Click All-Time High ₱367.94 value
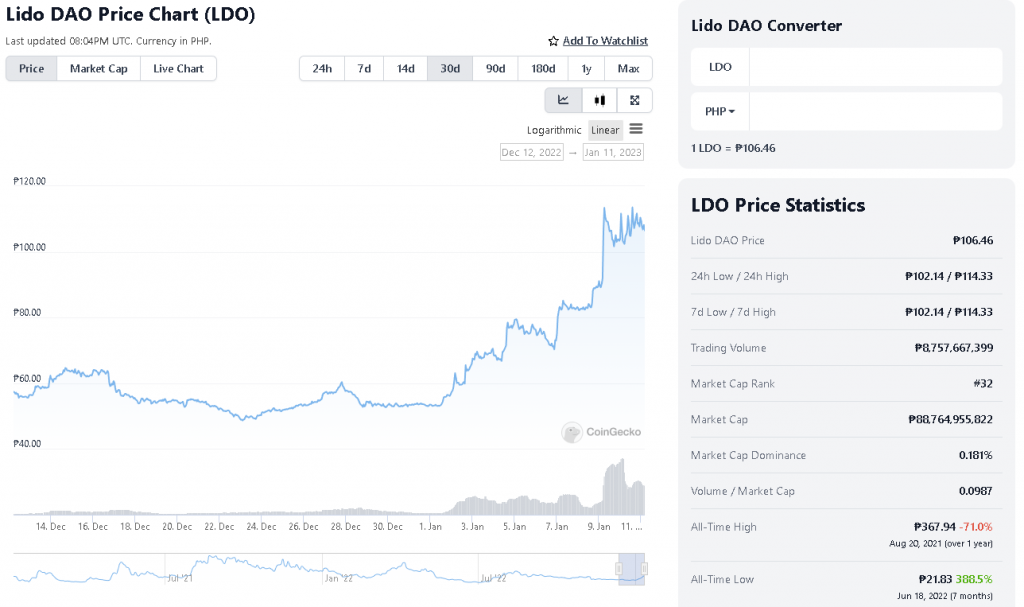Image resolution: width=1024 pixels, height=607 pixels. click(935, 527)
